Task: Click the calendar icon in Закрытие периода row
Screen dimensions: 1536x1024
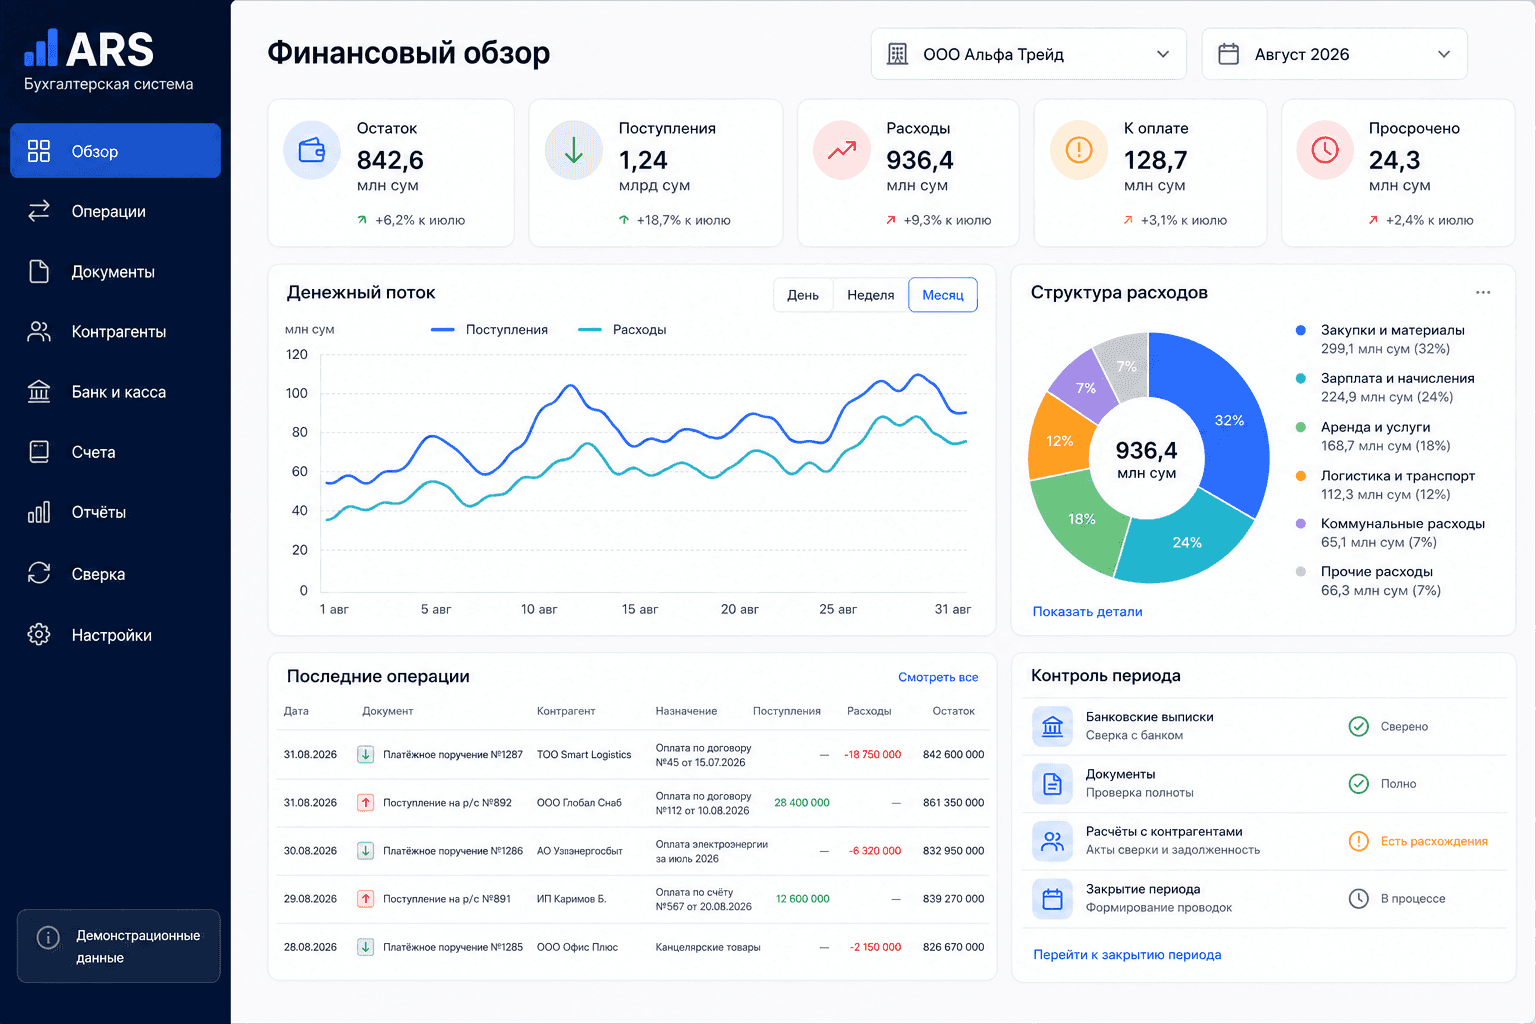Action: pyautogui.click(x=1052, y=899)
